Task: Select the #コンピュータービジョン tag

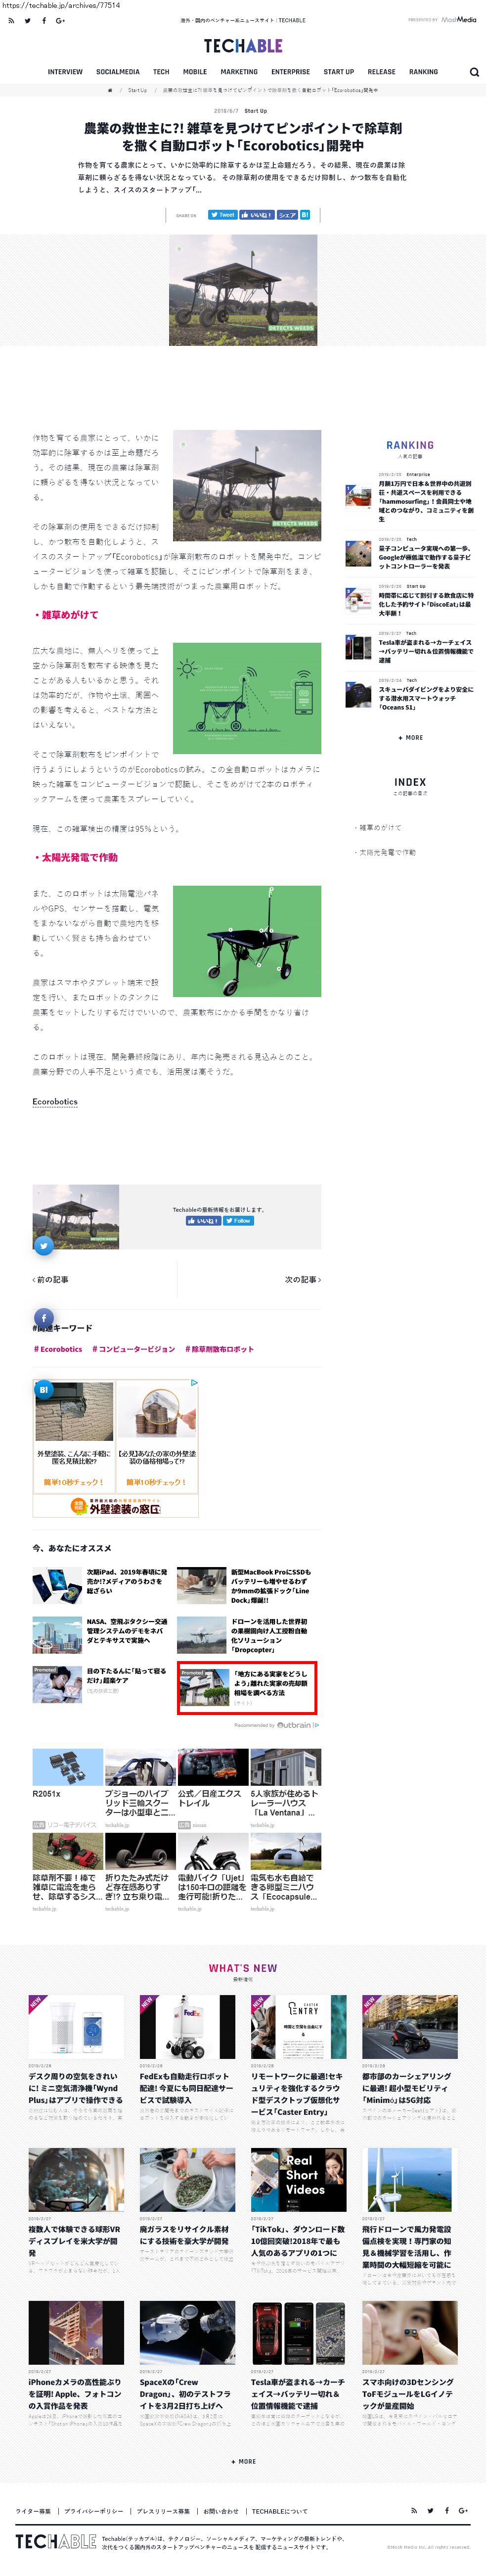Action: pos(134,1349)
